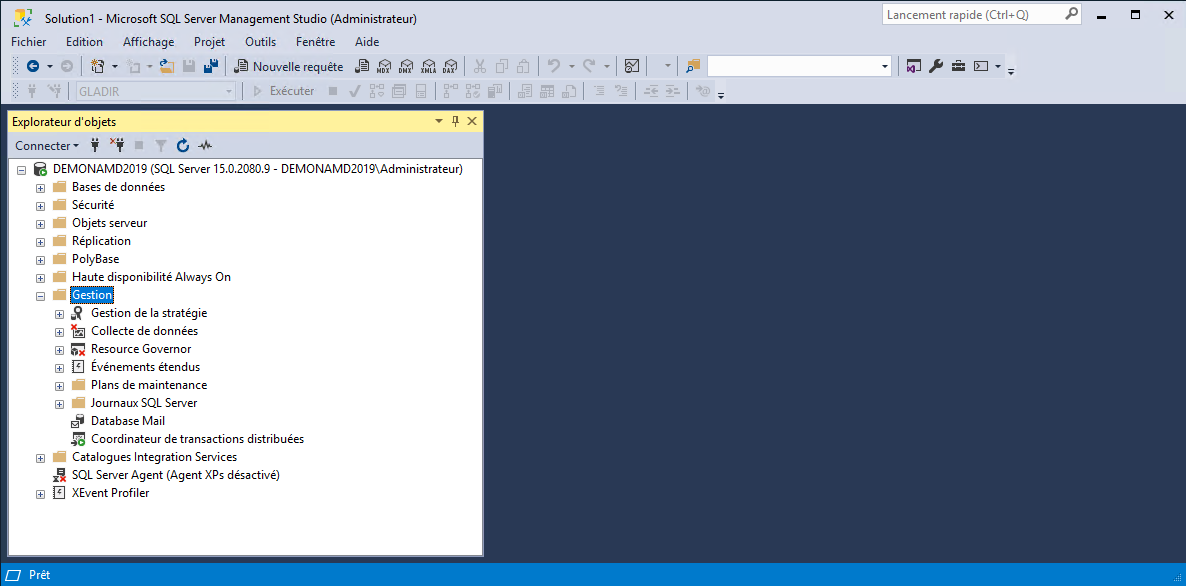
Task: Open the Activity Monitor toolbar icon
Action: [x=632, y=67]
